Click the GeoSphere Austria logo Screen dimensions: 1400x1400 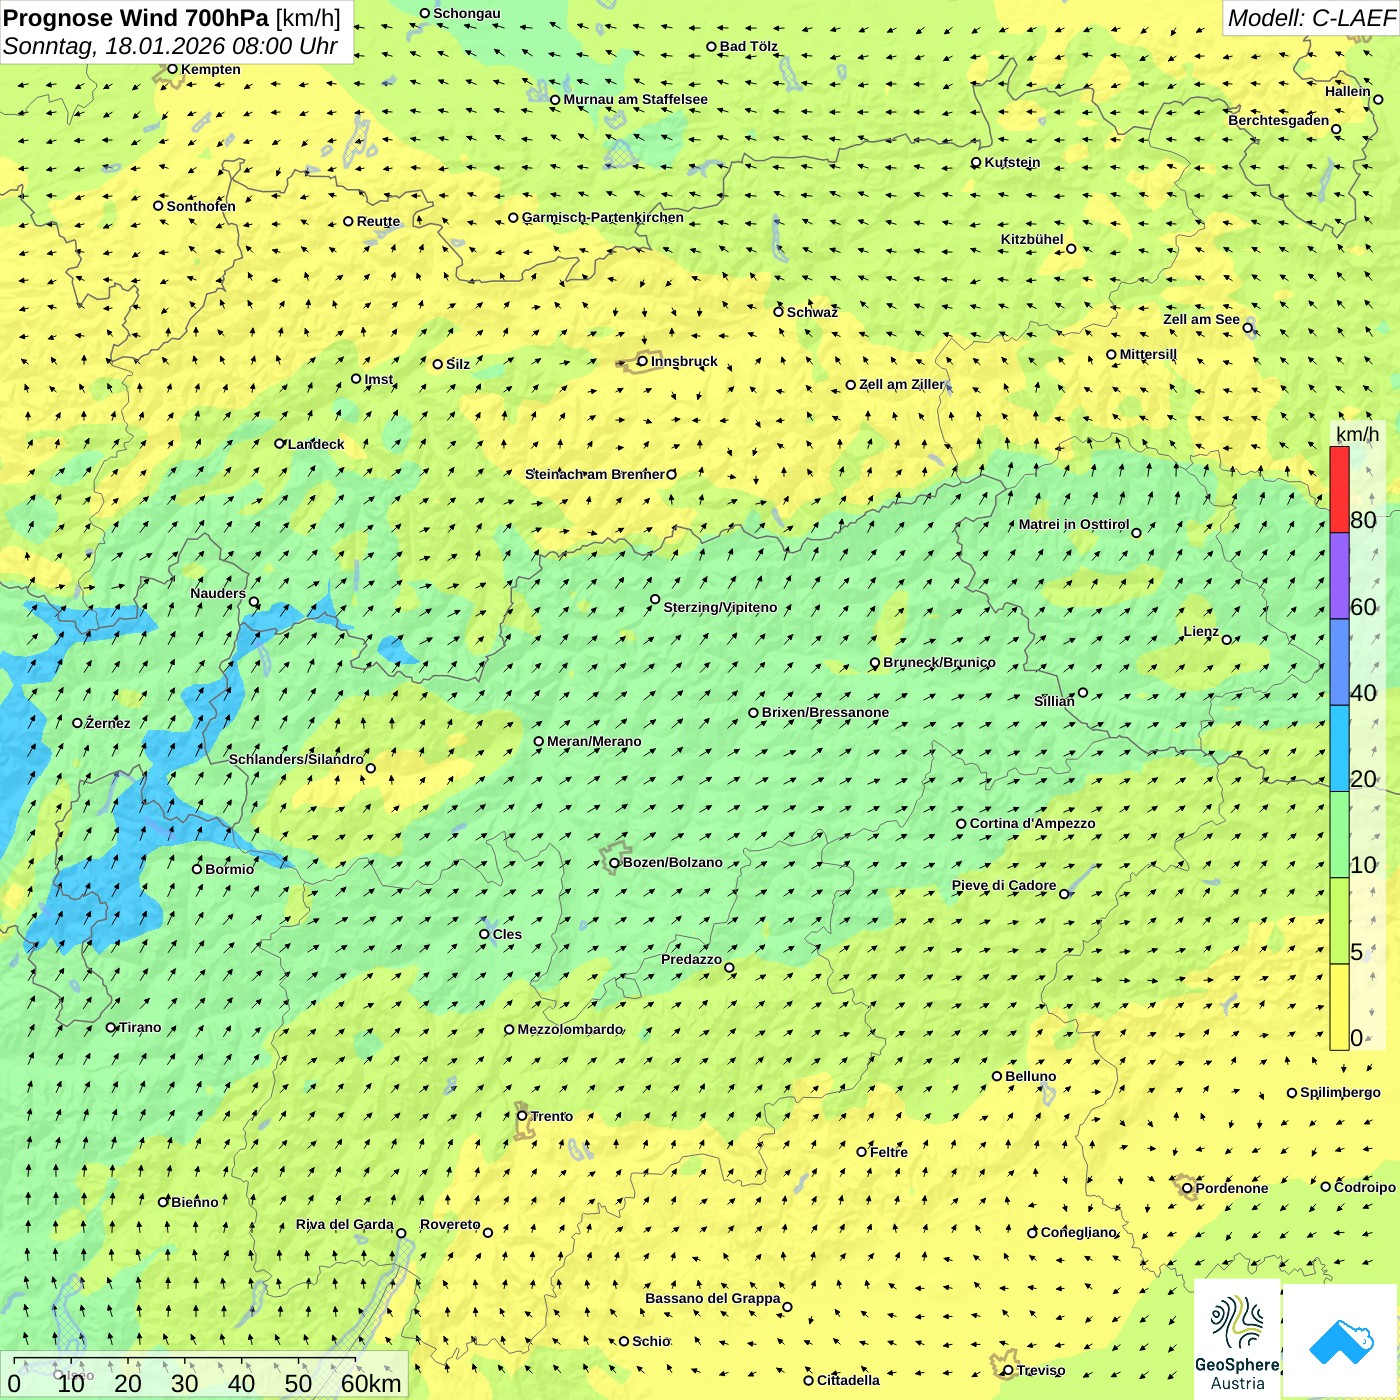click(x=1237, y=1340)
